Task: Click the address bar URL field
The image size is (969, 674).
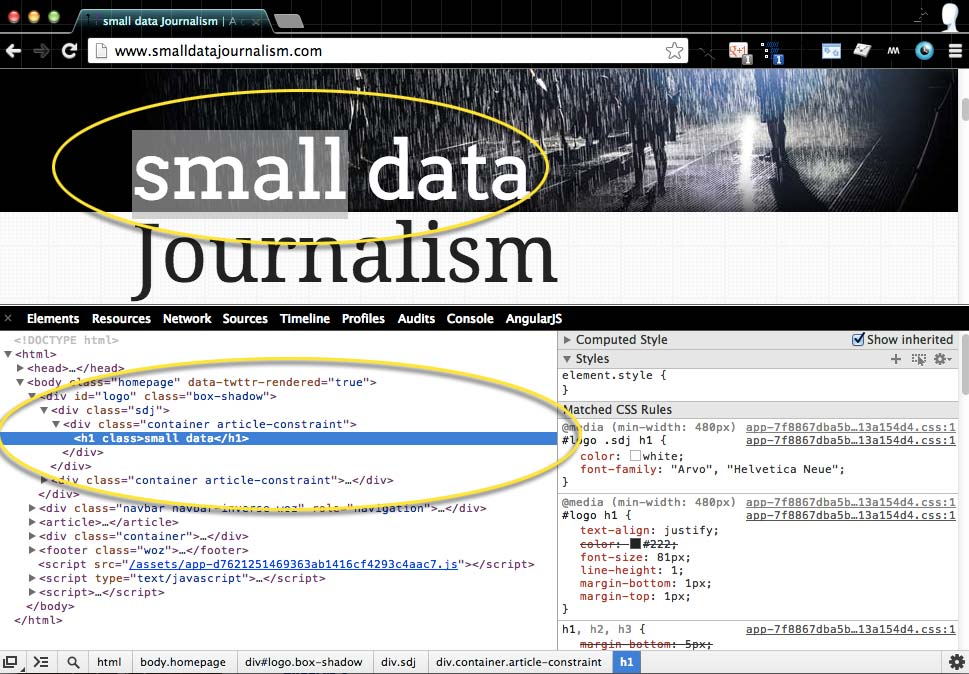Action: 388,51
